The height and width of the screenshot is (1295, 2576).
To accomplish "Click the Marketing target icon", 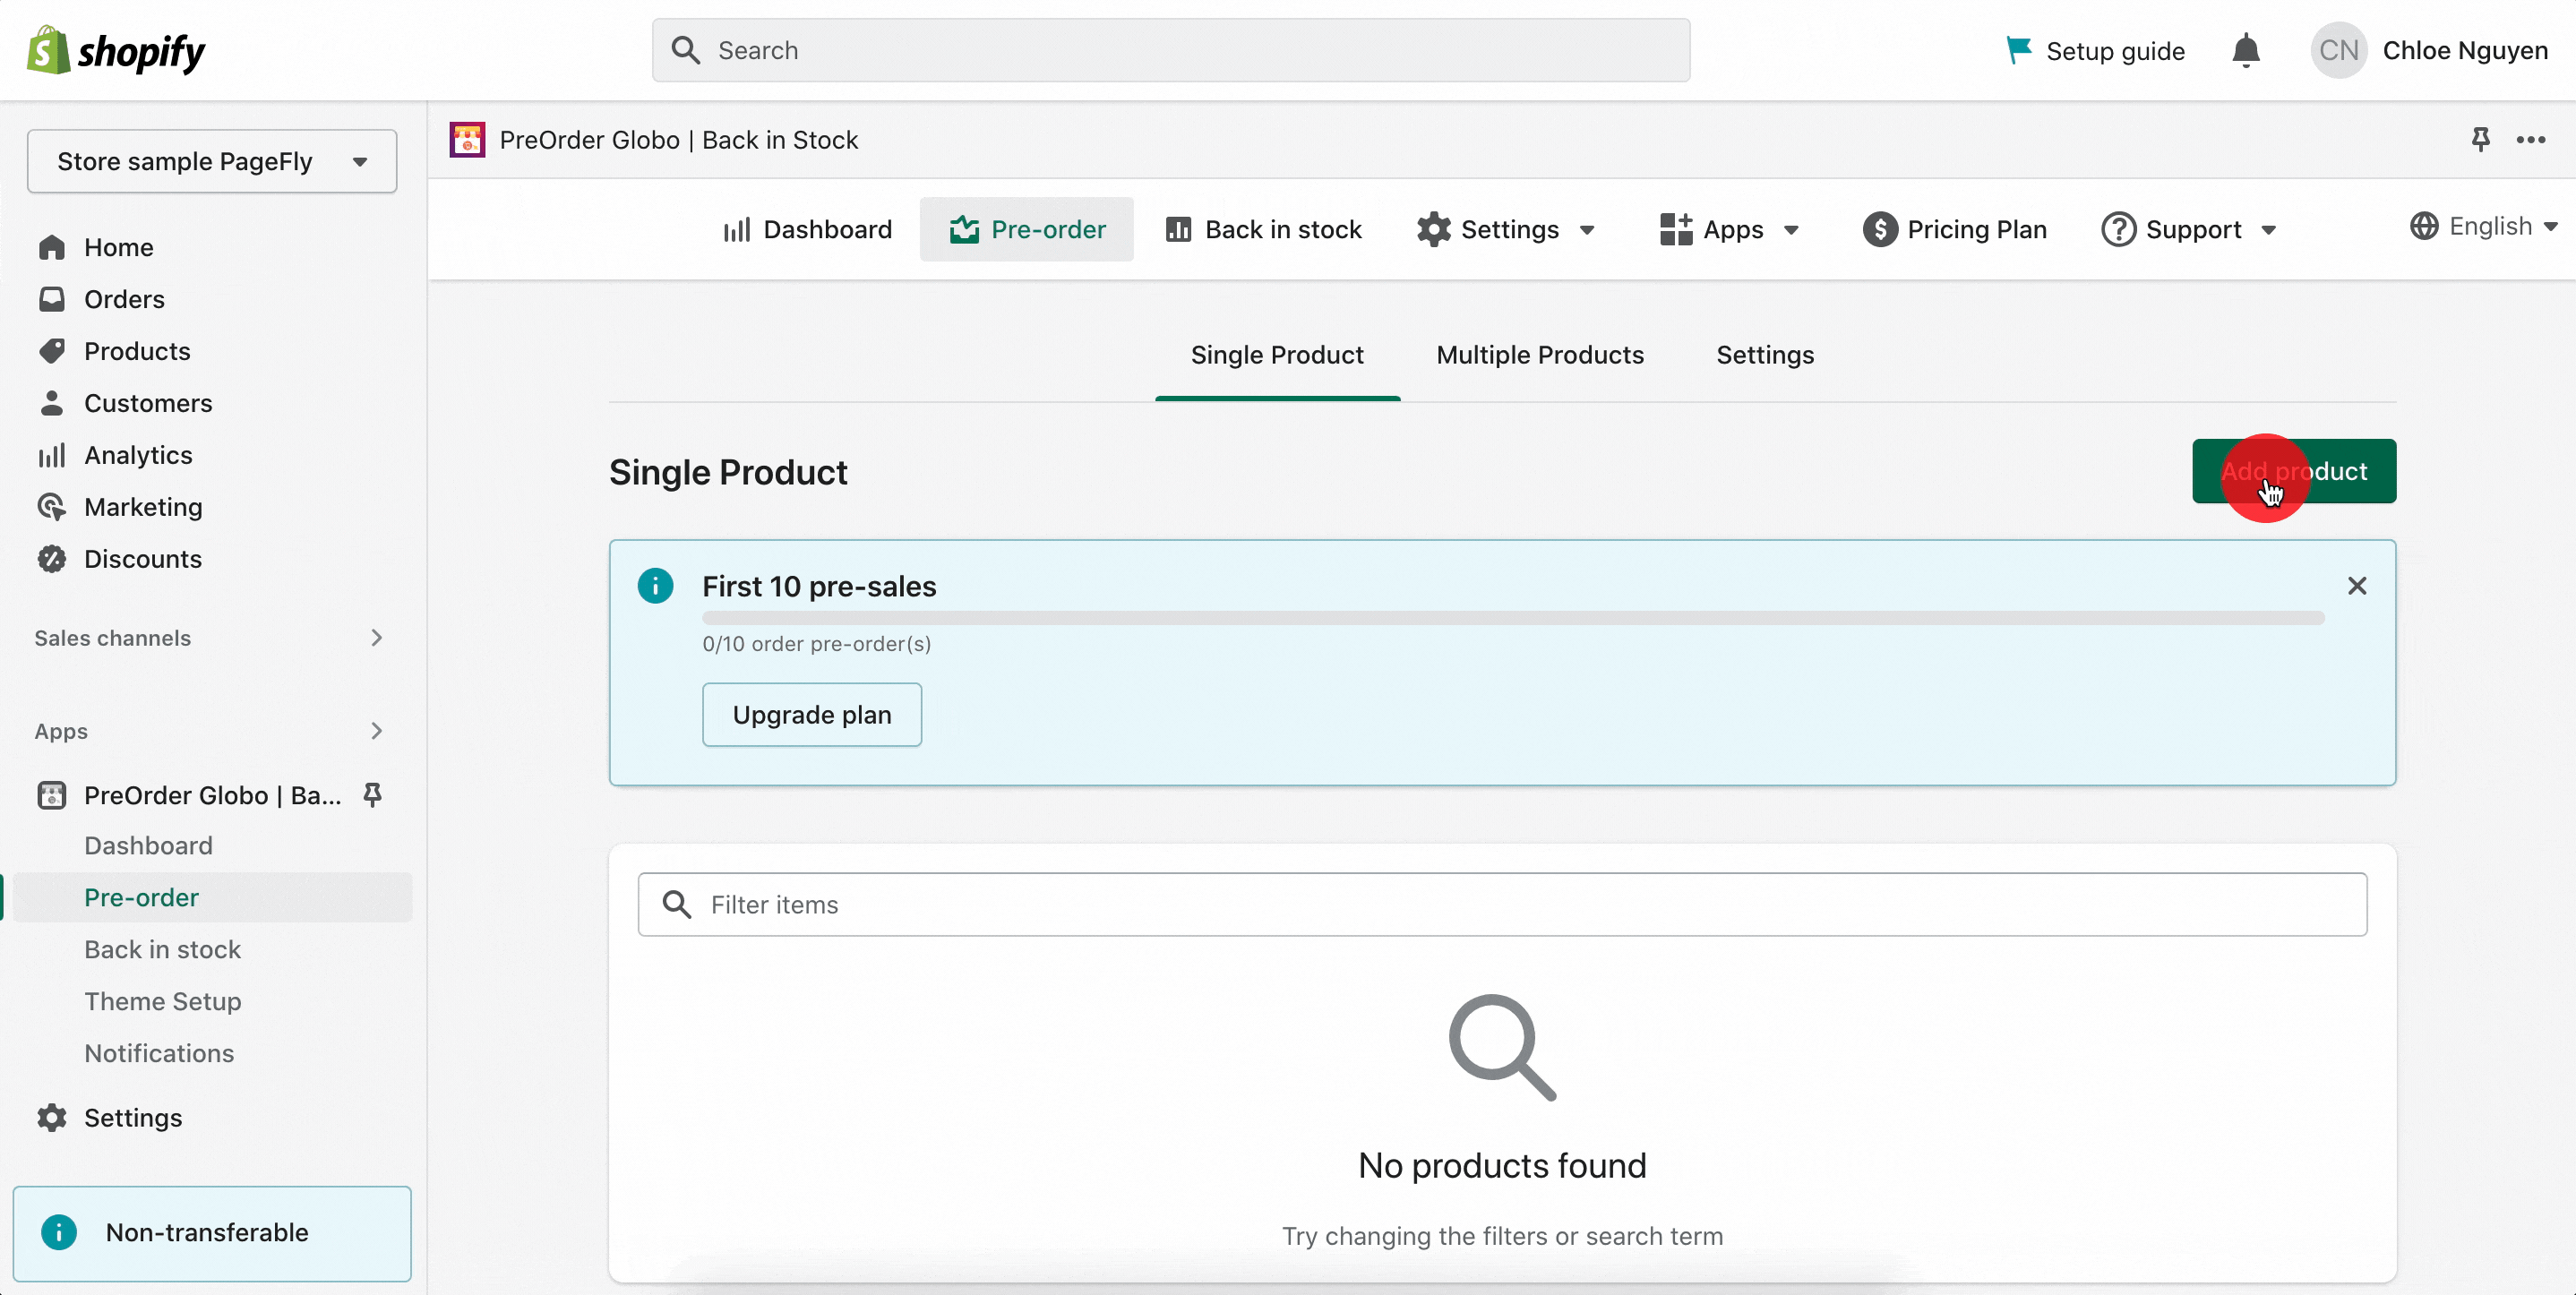I will click(x=52, y=507).
